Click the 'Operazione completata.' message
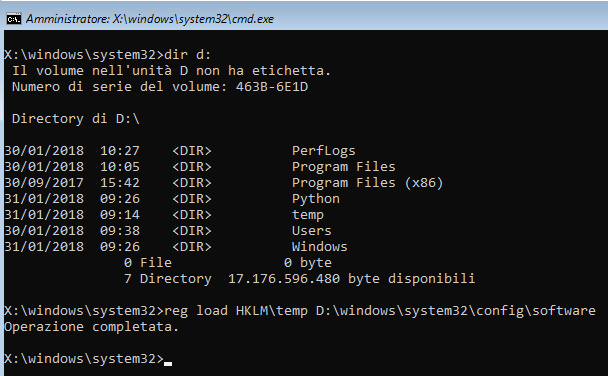Image resolution: width=608 pixels, height=376 pixels. (x=92, y=327)
